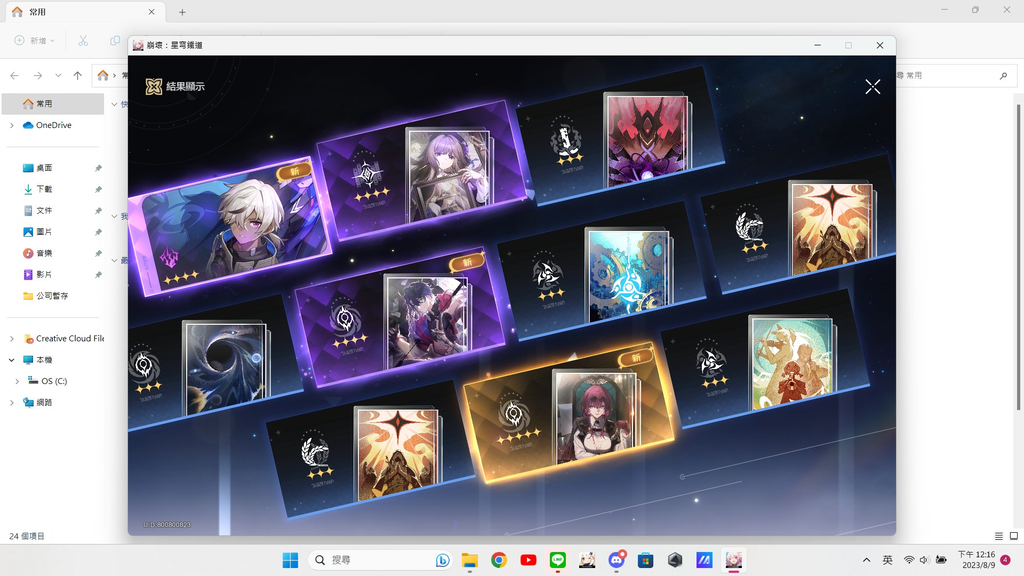
Task: Expand the OS (C:) drive node
Action: tap(17, 381)
